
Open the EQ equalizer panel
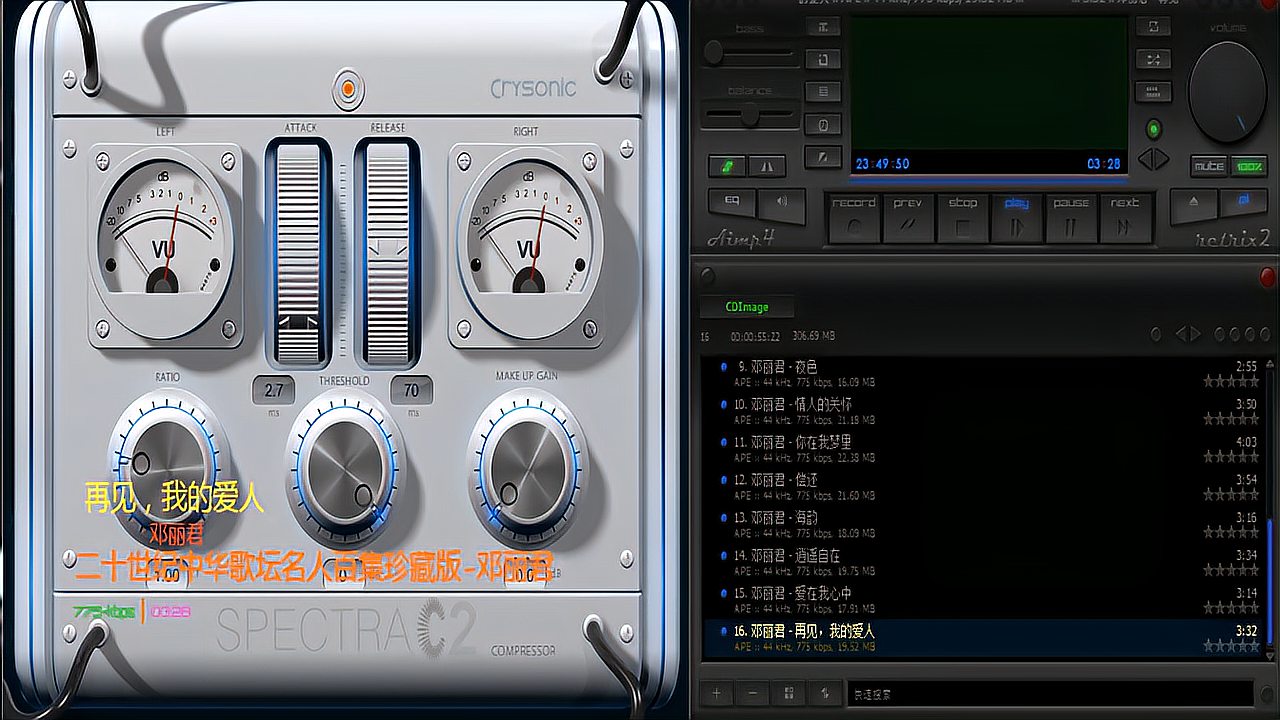[731, 202]
